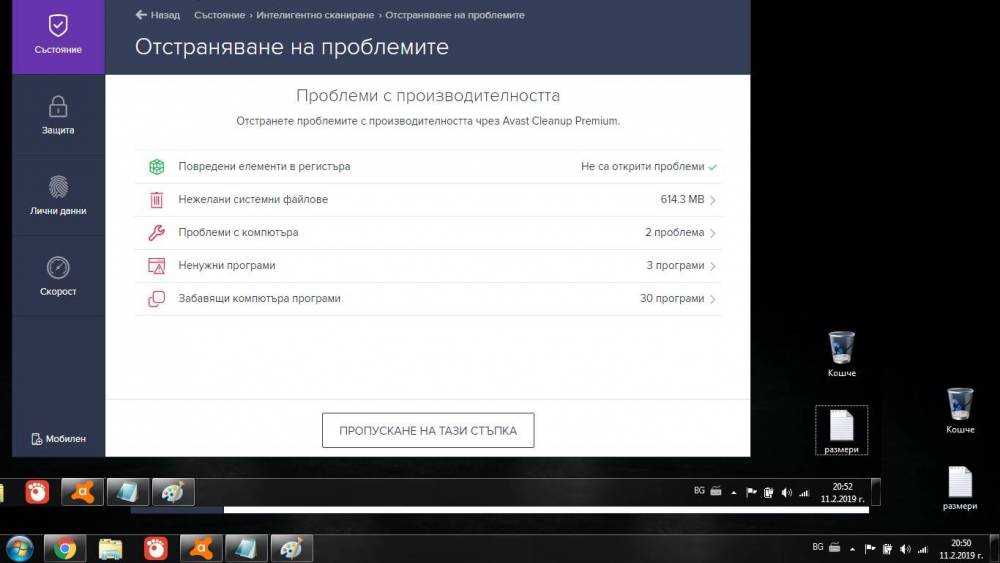Launch Google Chrome from the taskbar
Image resolution: width=1000 pixels, height=563 pixels.
pyautogui.click(x=64, y=549)
